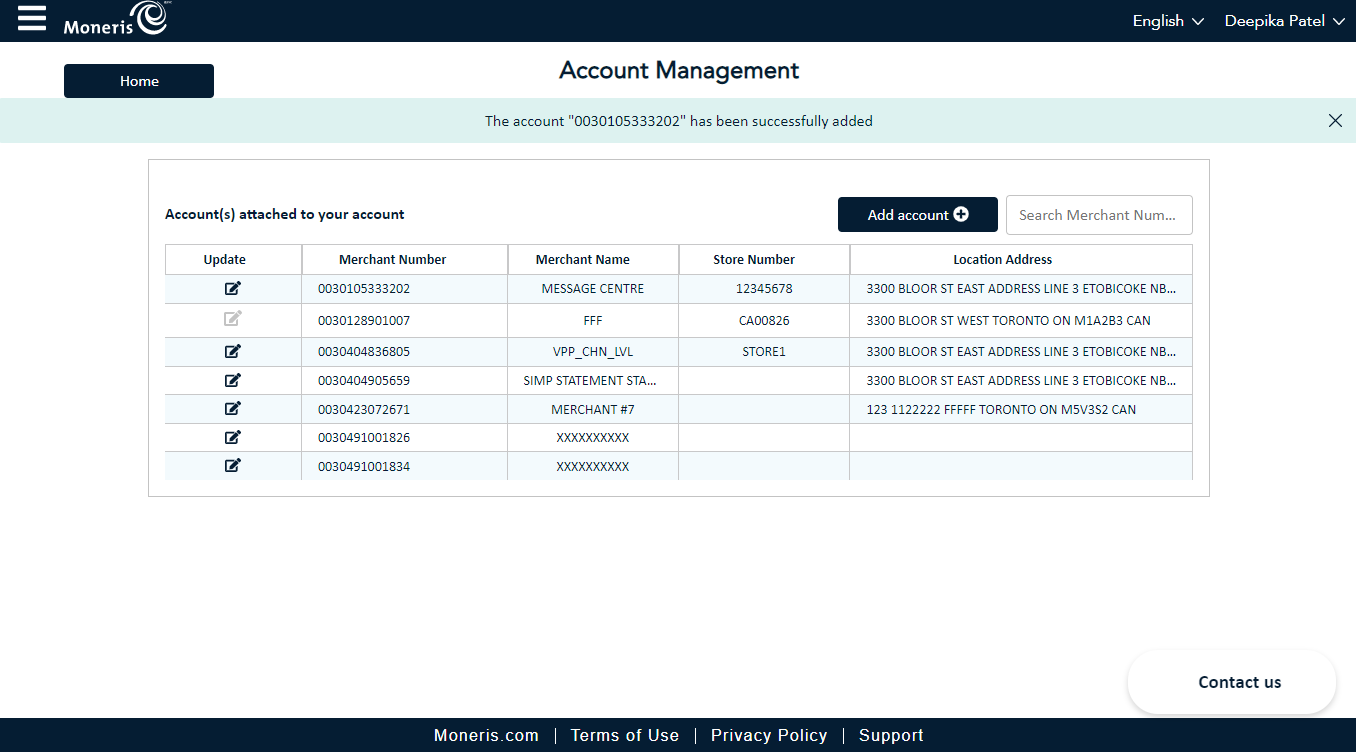This screenshot has width=1356, height=752.
Task: Click the MESSAGE CENTRE row's location address
Action: [1021, 289]
